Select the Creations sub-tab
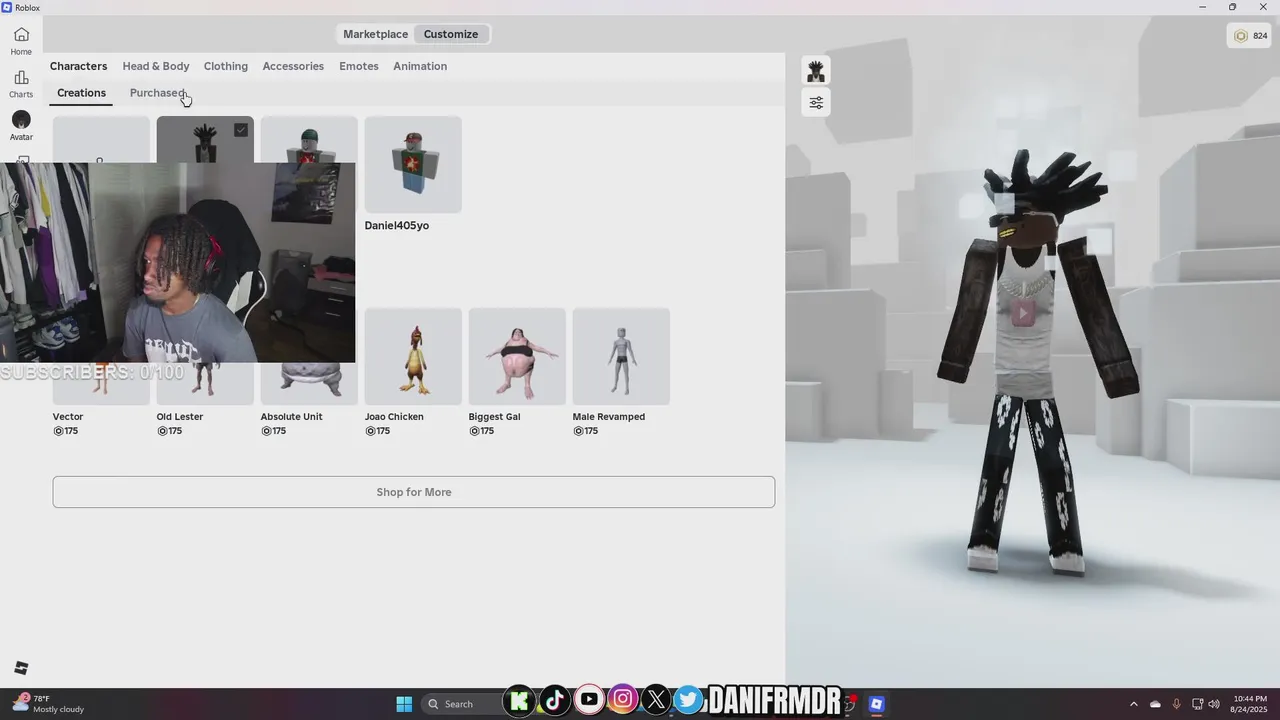The width and height of the screenshot is (1280, 720). (x=81, y=93)
